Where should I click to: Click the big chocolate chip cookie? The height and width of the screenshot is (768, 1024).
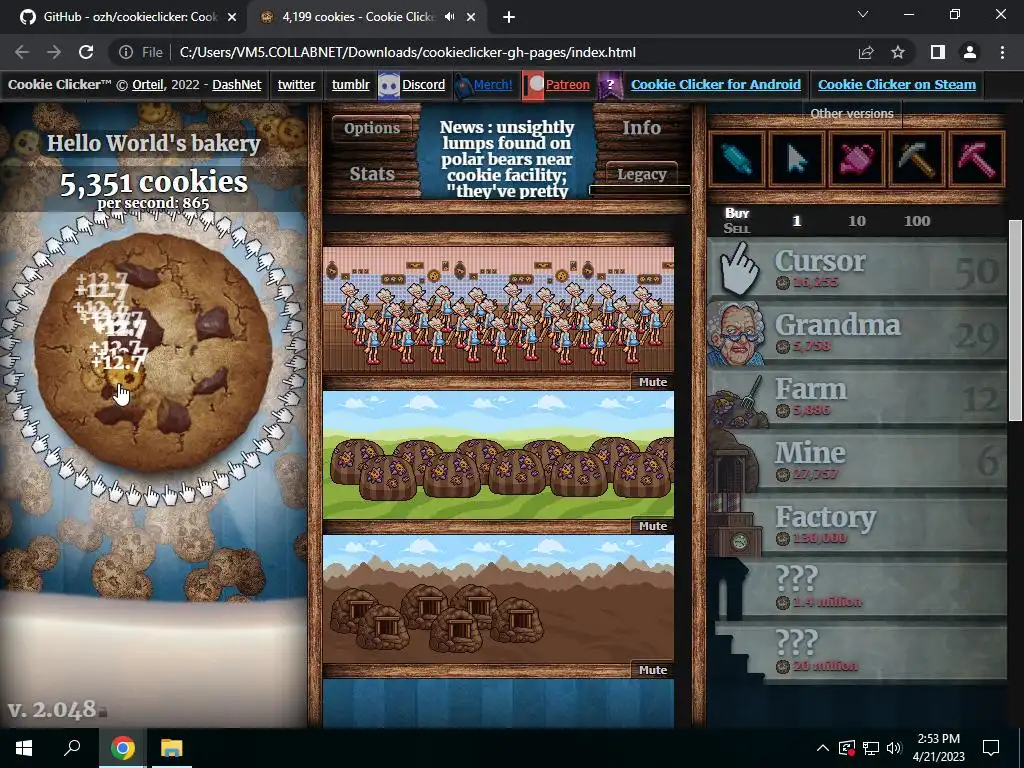(x=153, y=351)
